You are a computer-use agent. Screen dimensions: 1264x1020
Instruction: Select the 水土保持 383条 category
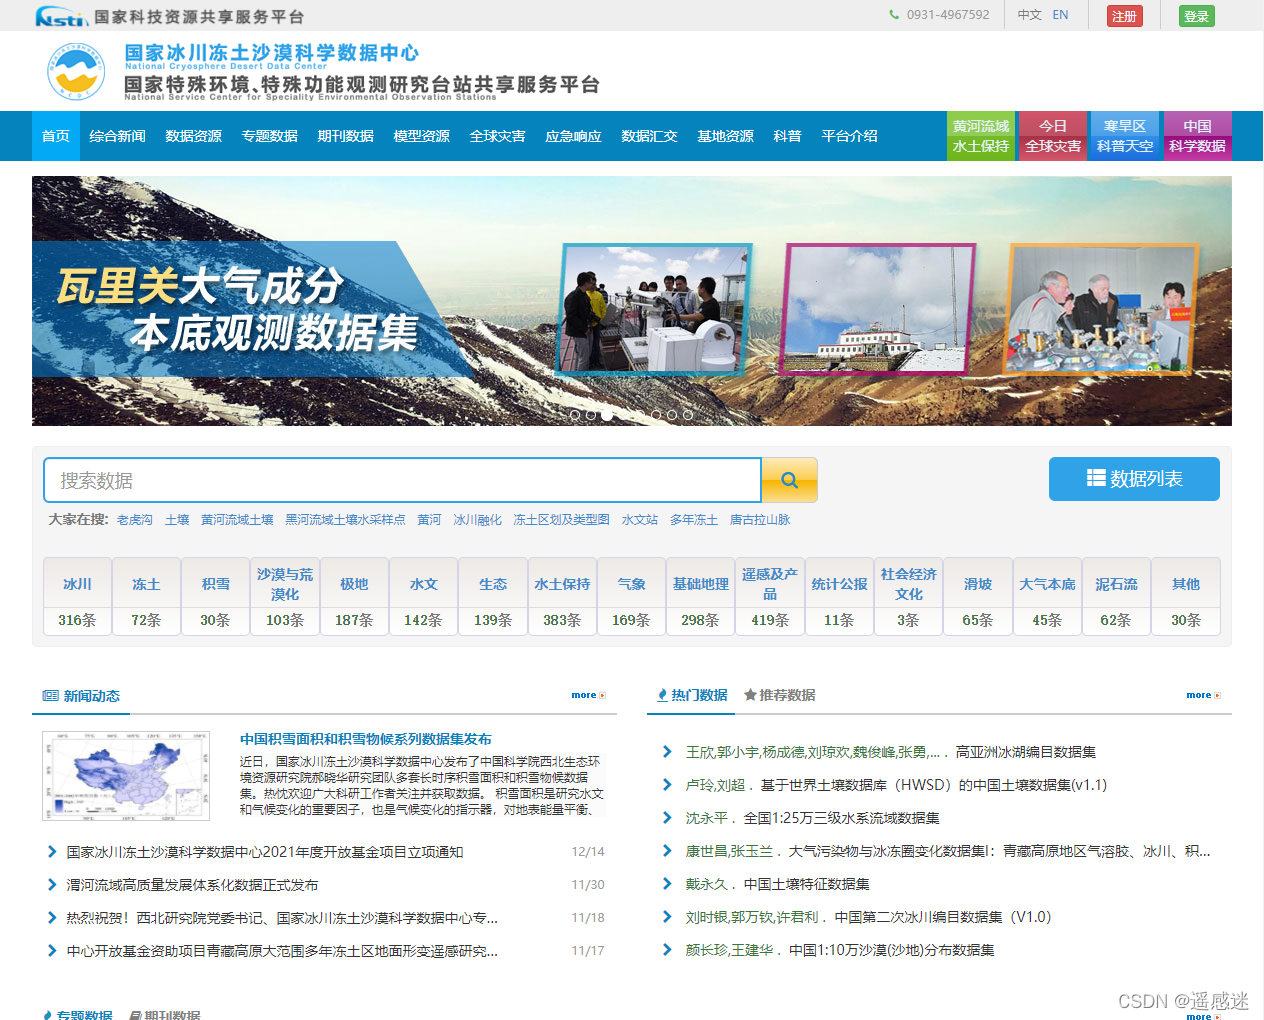pos(562,597)
